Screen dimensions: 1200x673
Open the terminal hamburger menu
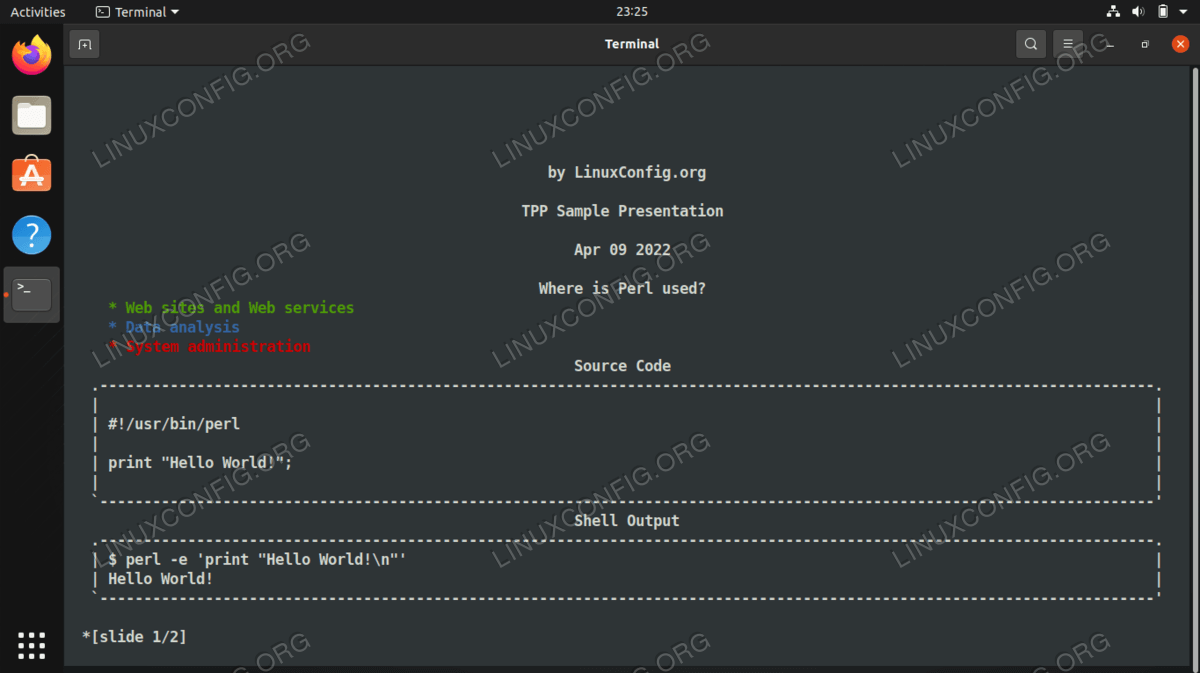(1068, 44)
